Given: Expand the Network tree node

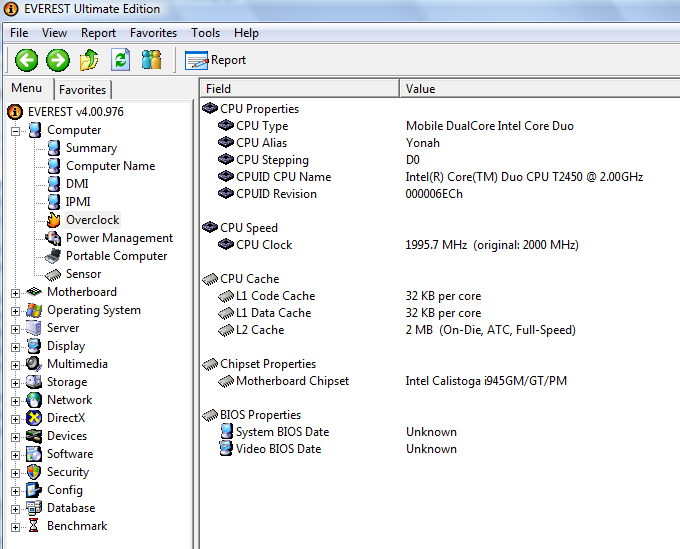Looking at the screenshot, I should pos(15,401).
